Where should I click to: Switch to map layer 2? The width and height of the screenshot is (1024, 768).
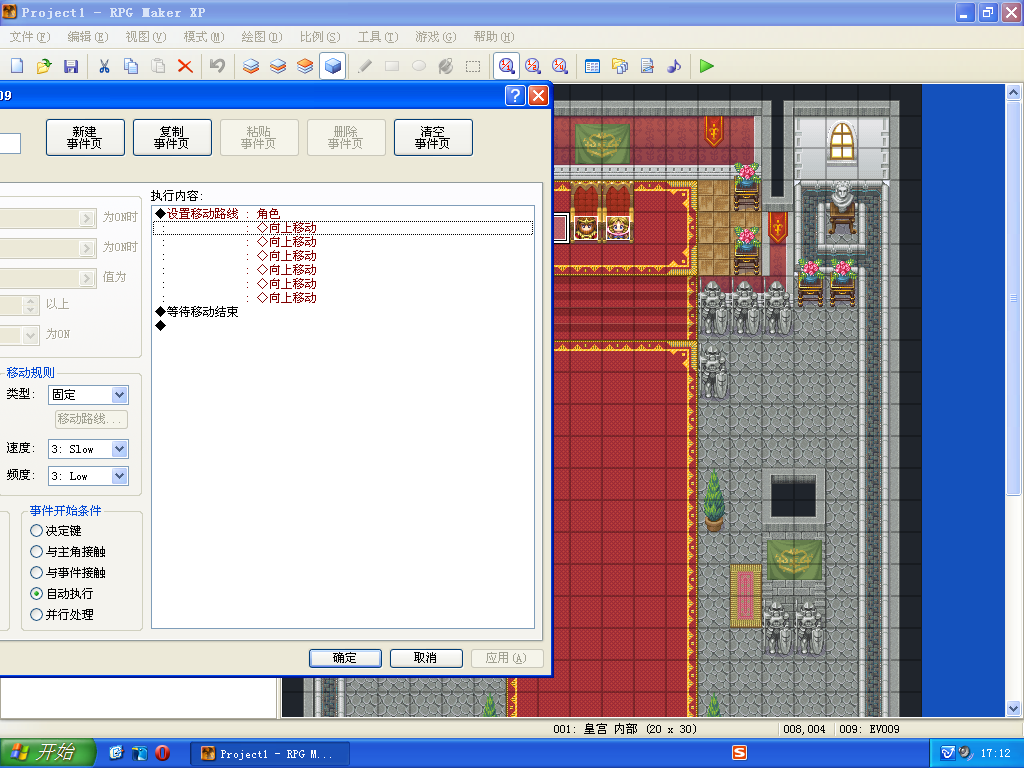[x=278, y=66]
